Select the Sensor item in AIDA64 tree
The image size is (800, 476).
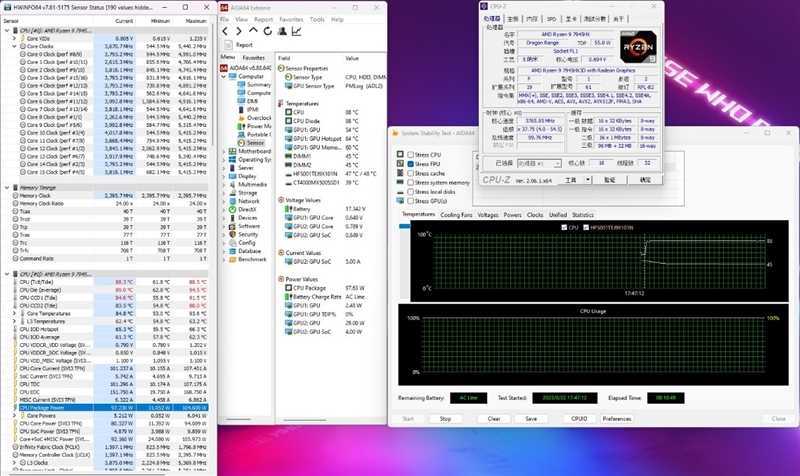255,143
